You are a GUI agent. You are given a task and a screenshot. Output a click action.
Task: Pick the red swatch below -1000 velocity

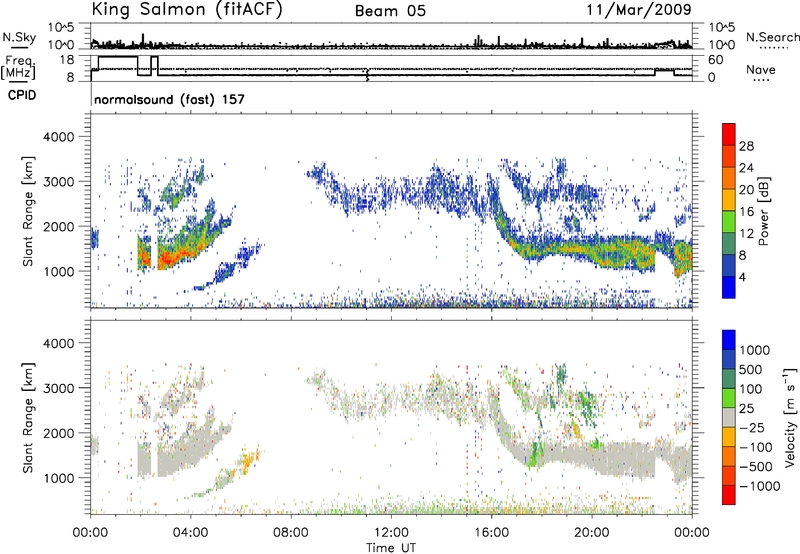click(729, 495)
